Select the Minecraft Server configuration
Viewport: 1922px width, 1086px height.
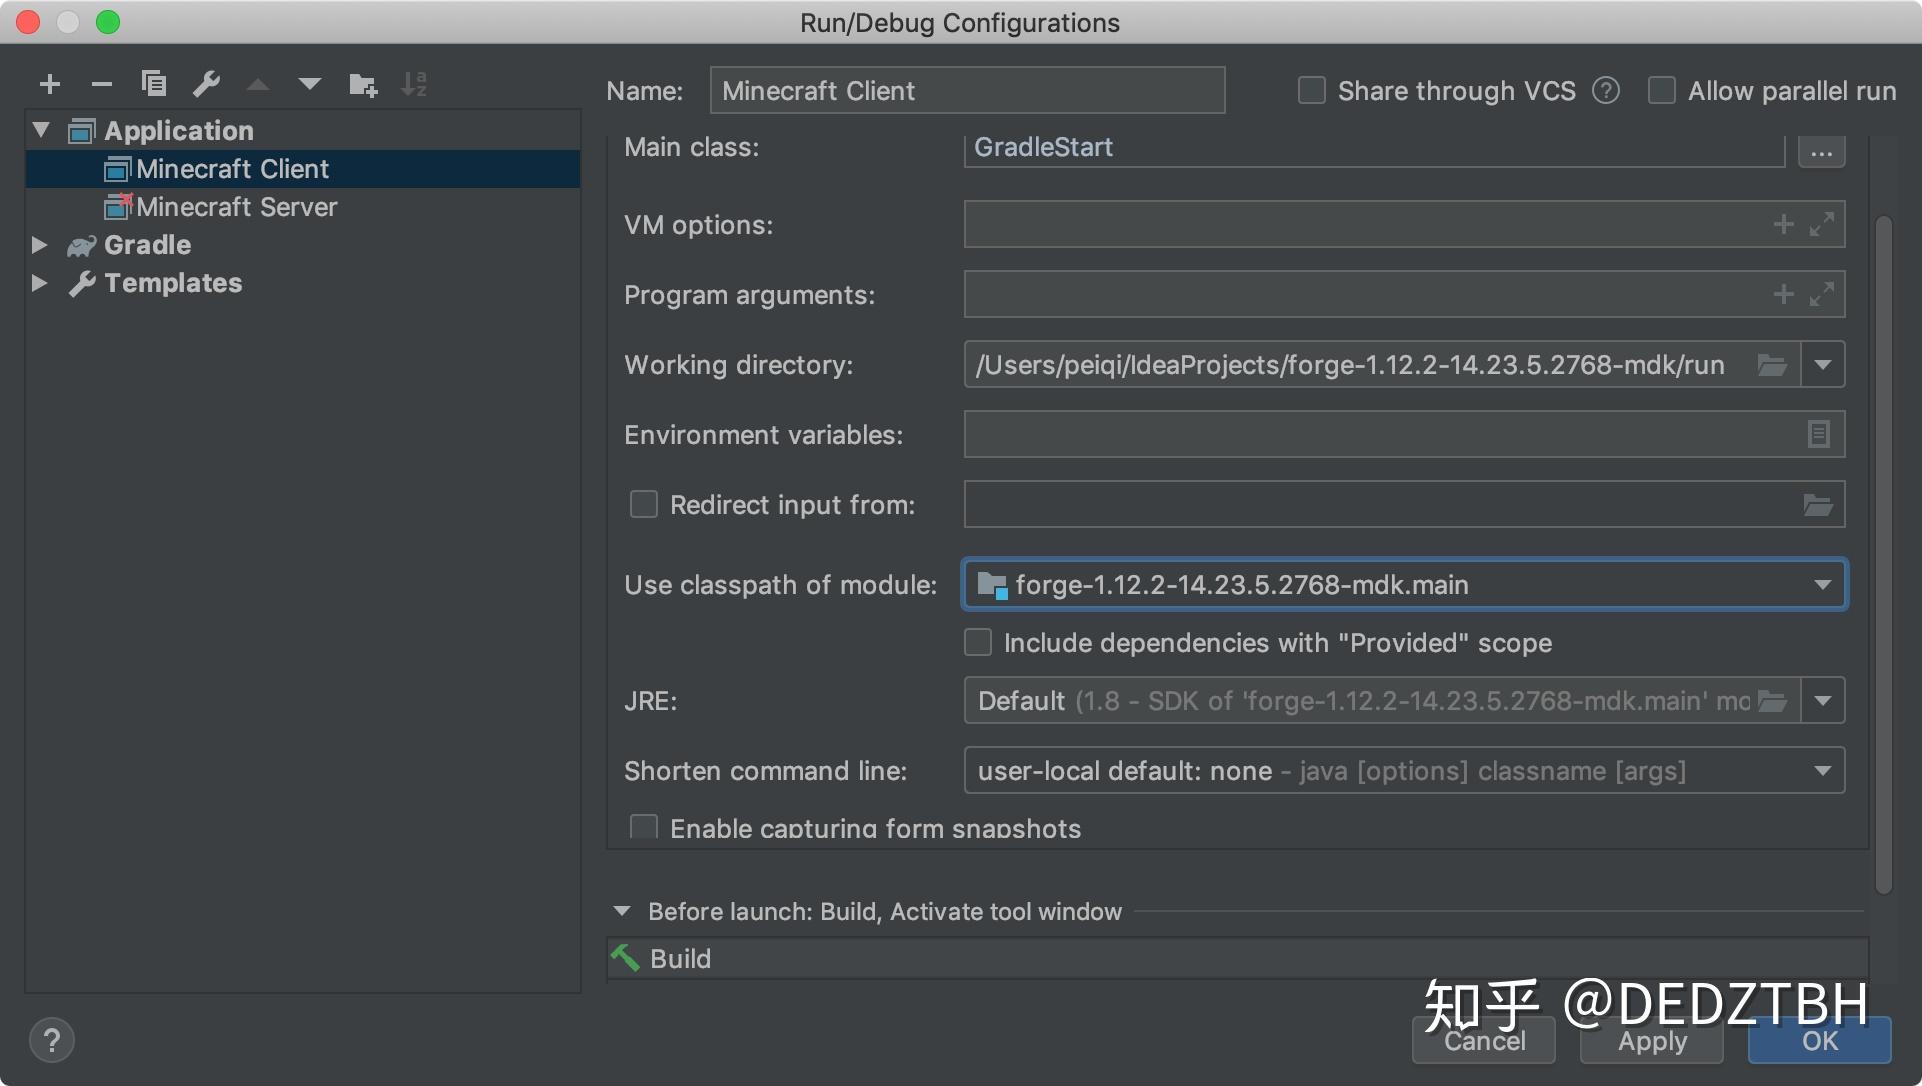pos(237,207)
